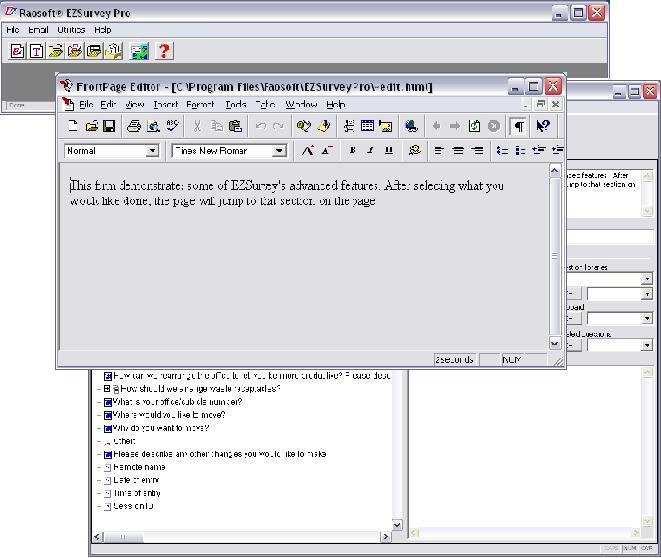Select 'Time of entry' tree item
This screenshot has height=558, width=661.
coord(137,493)
